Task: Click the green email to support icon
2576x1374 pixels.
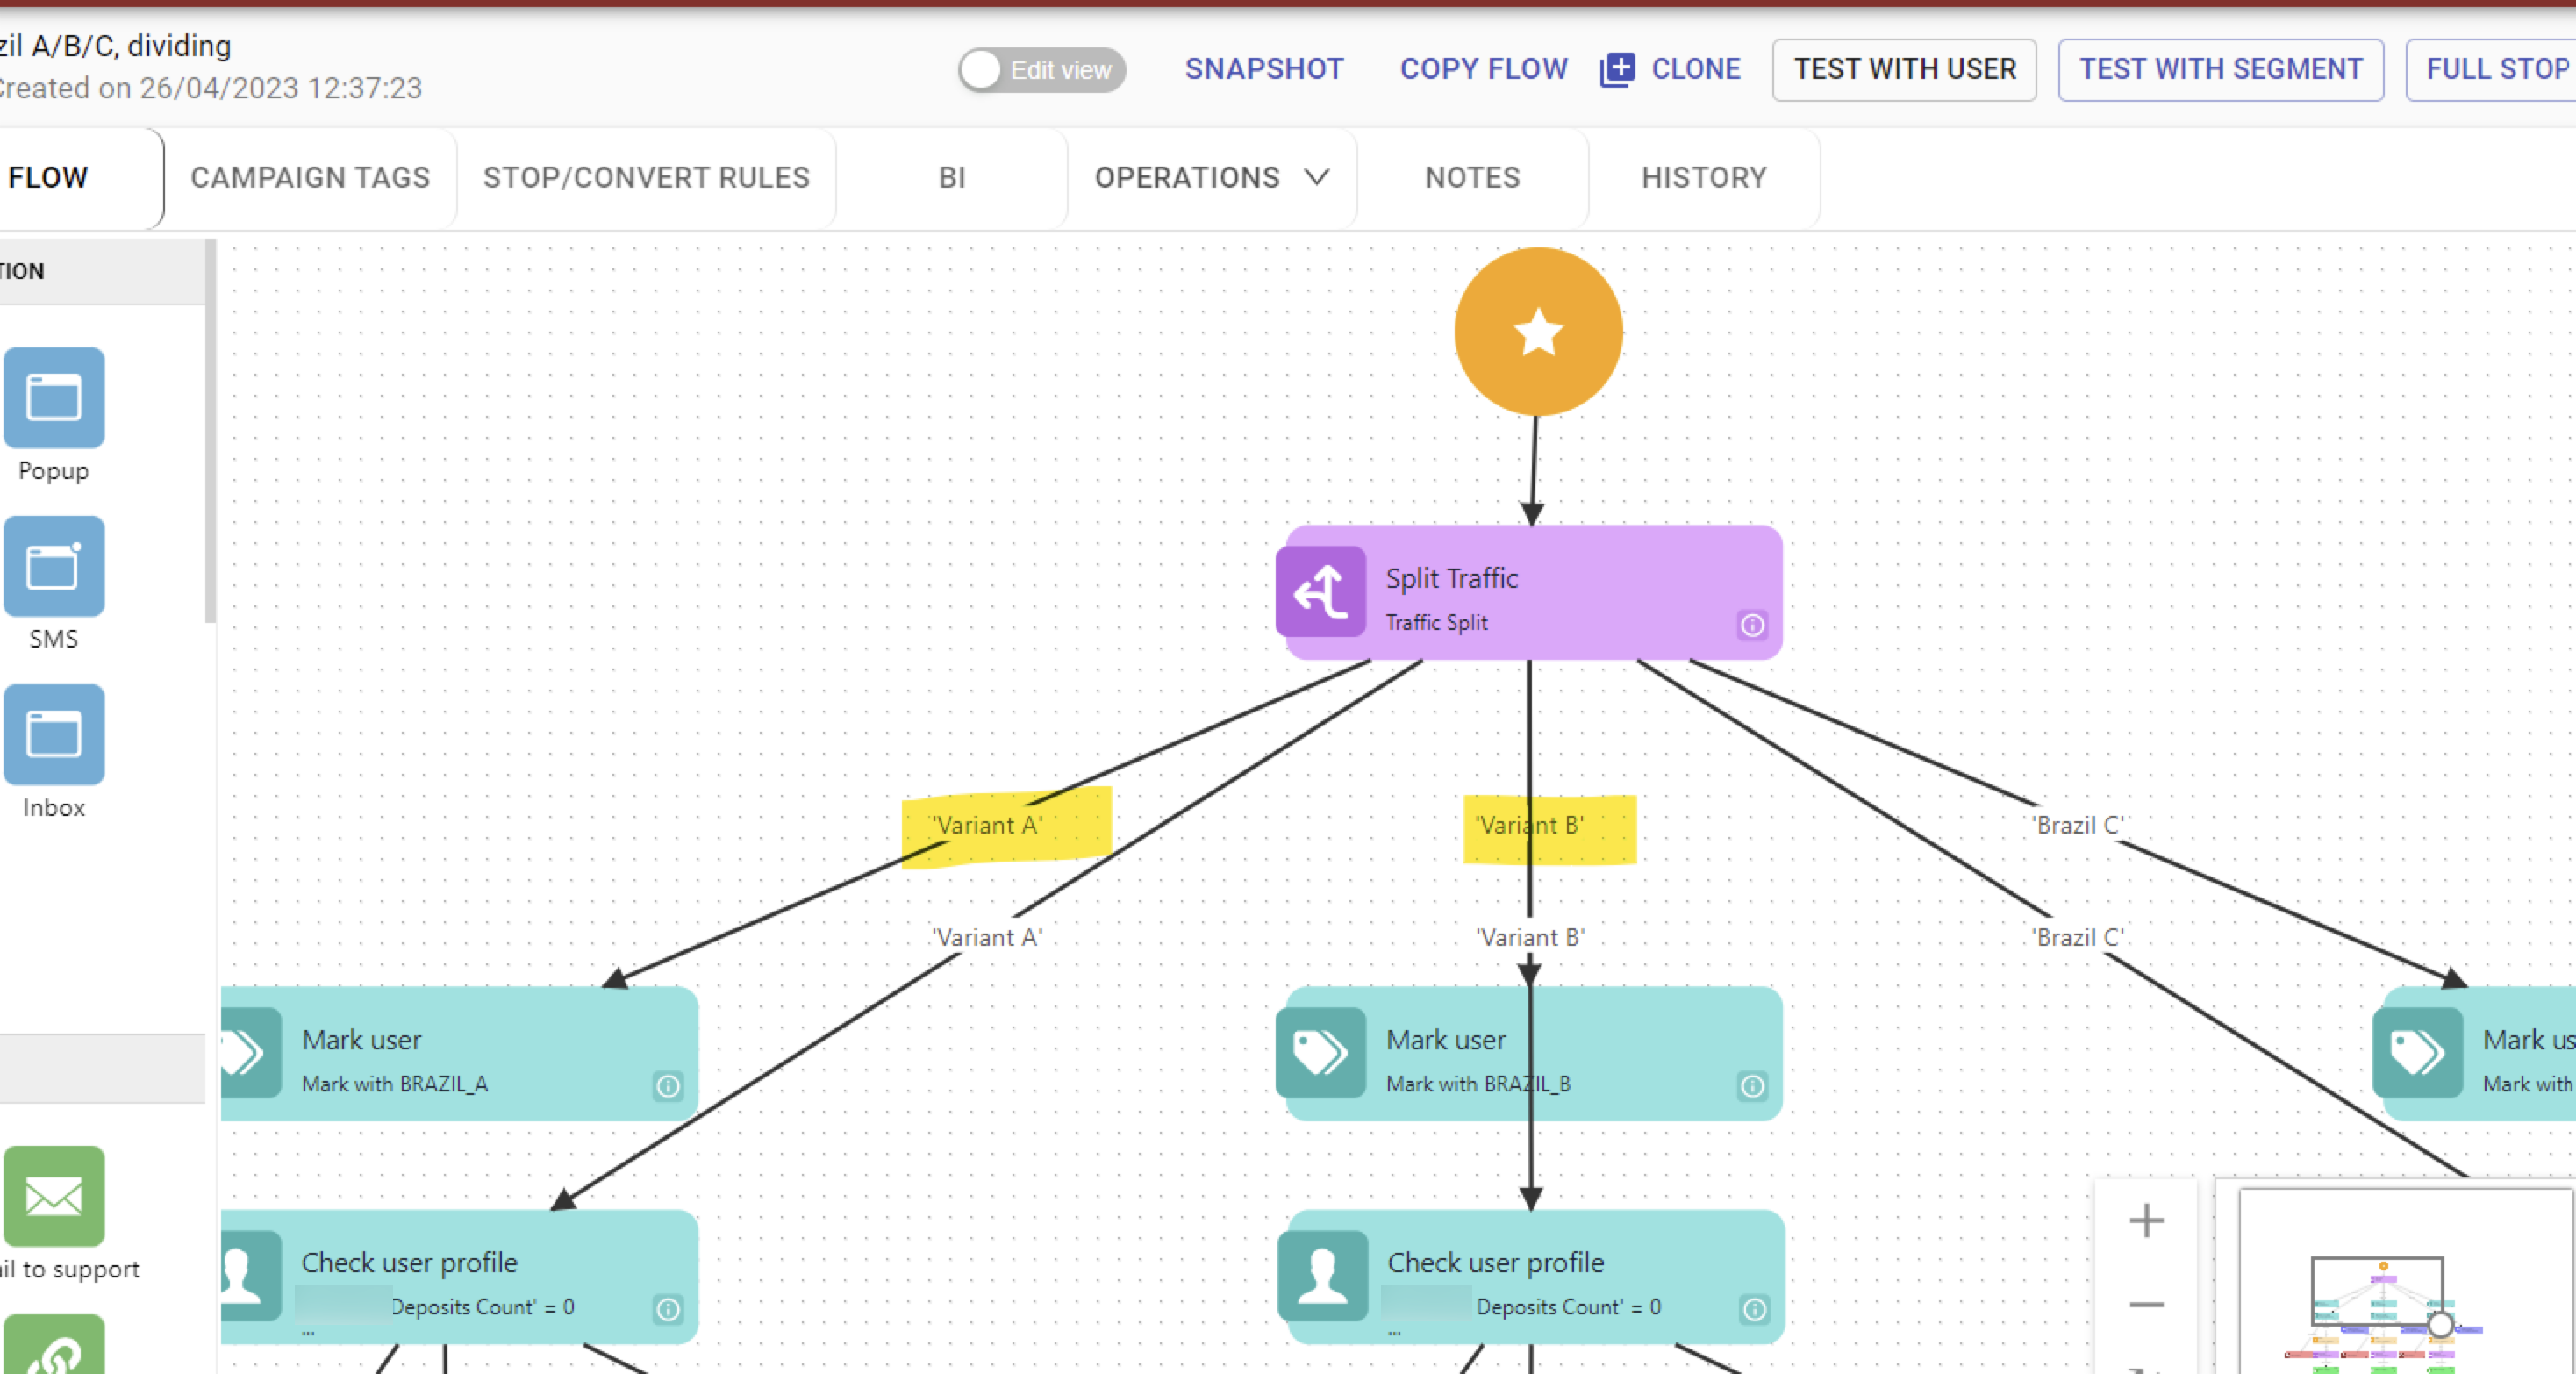Action: coord(54,1195)
